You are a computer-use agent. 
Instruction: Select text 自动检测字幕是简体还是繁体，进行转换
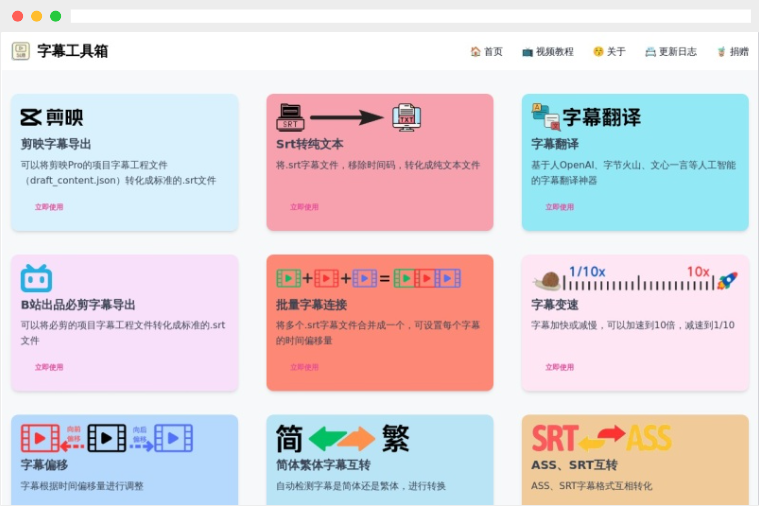361,486
